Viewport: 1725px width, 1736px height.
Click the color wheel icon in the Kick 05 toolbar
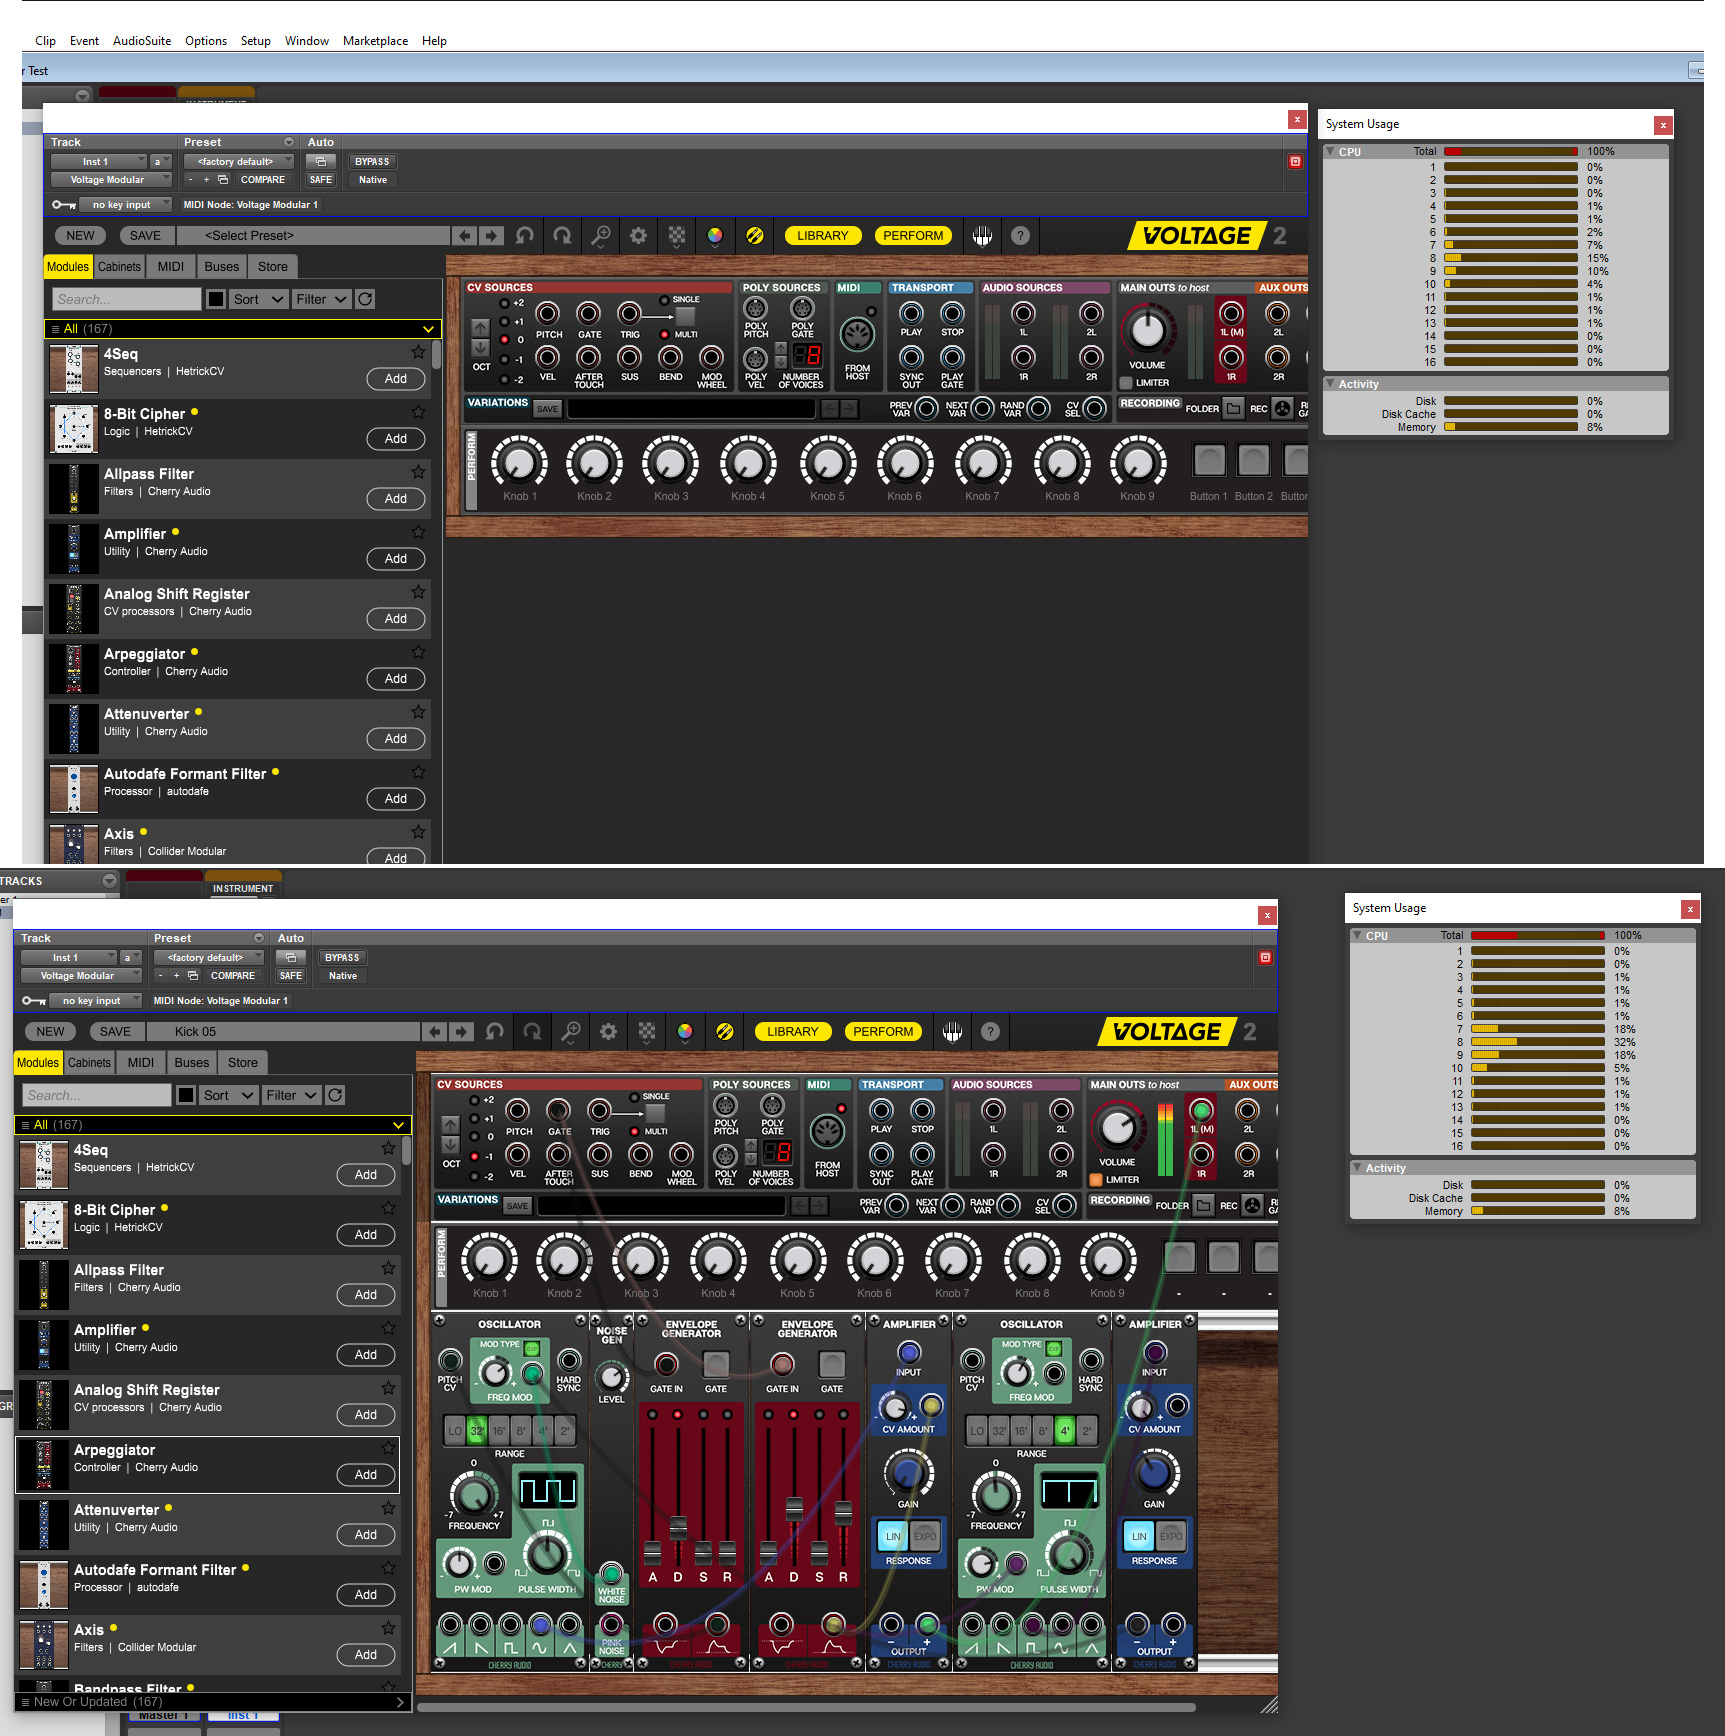[685, 1031]
